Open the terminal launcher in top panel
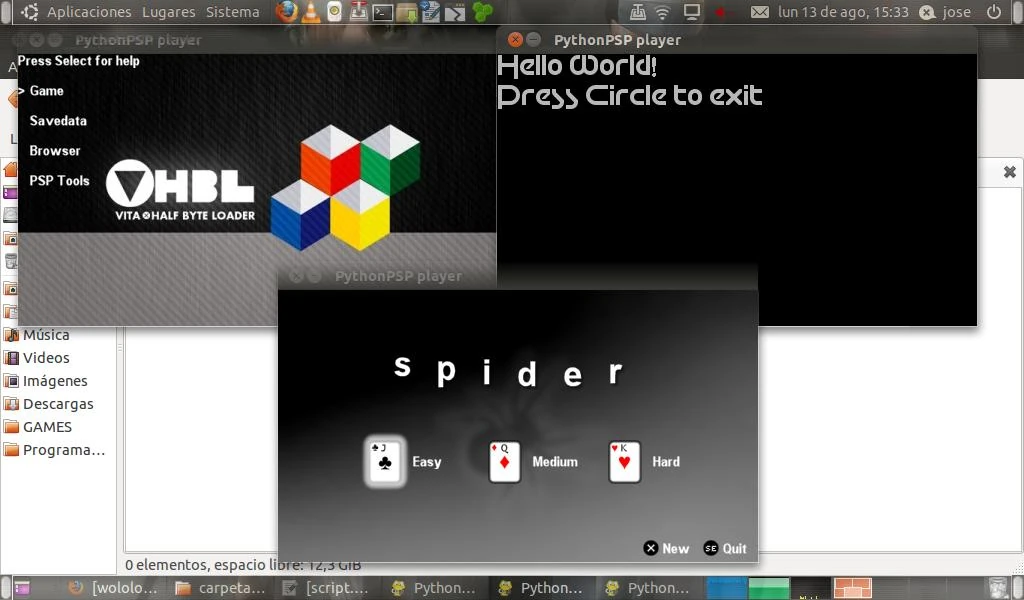The width and height of the screenshot is (1024, 600). click(383, 12)
